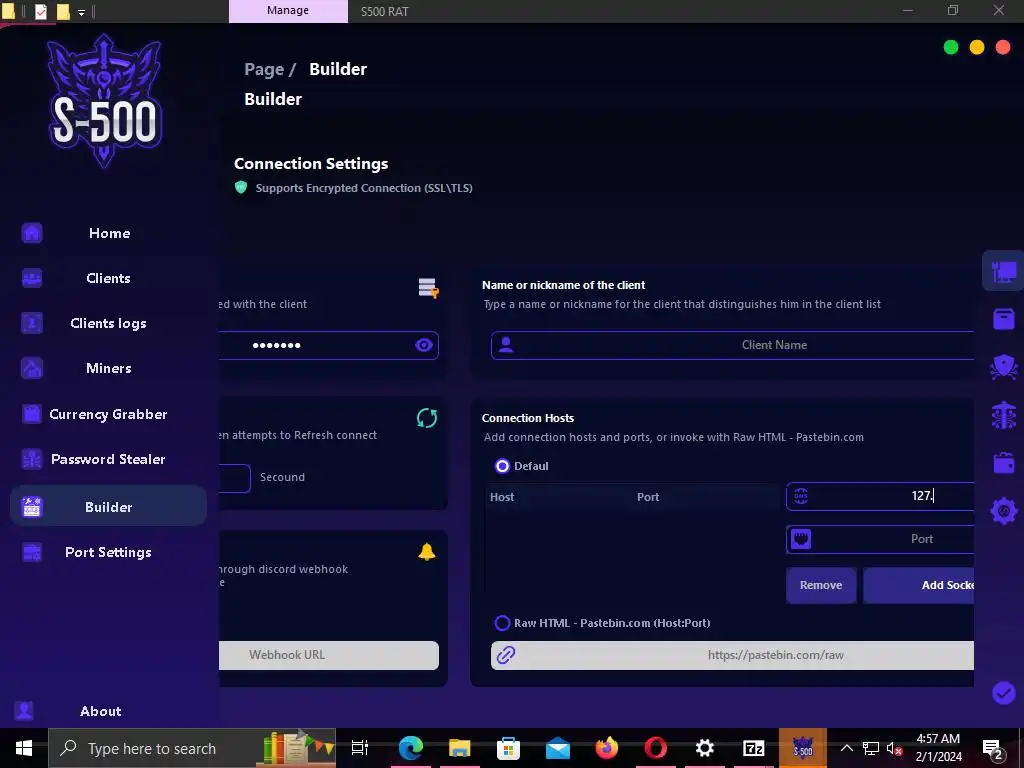This screenshot has height=768, width=1024.
Task: Click the Password Stealer sidebar icon
Action: [32, 459]
